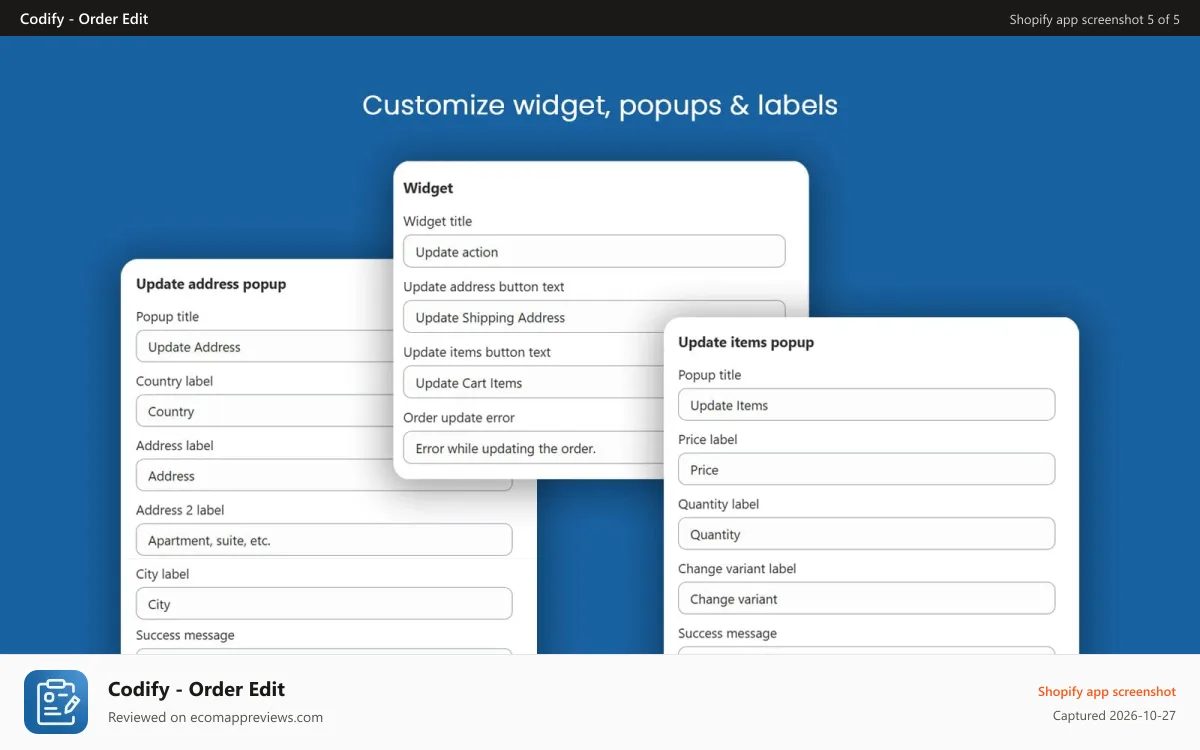
Task: Click the 'Widget title' field label
Action: tap(437, 221)
